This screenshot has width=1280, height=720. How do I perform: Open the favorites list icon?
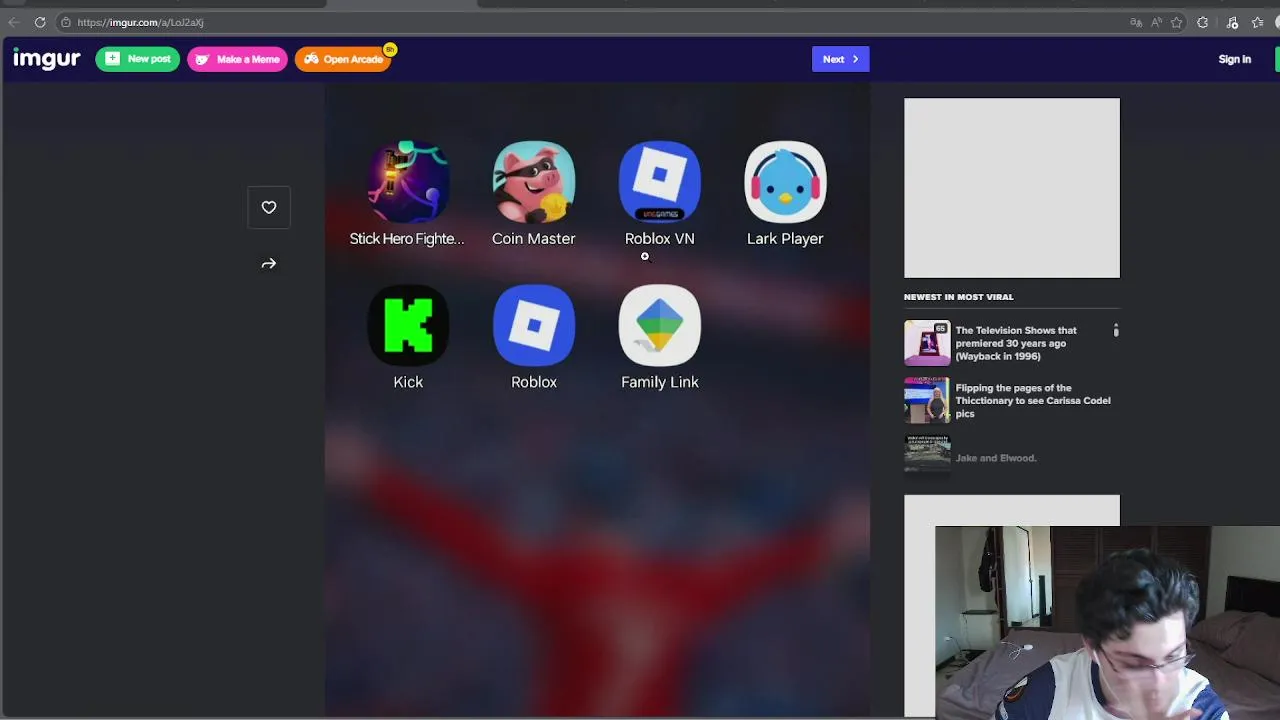click(1258, 22)
